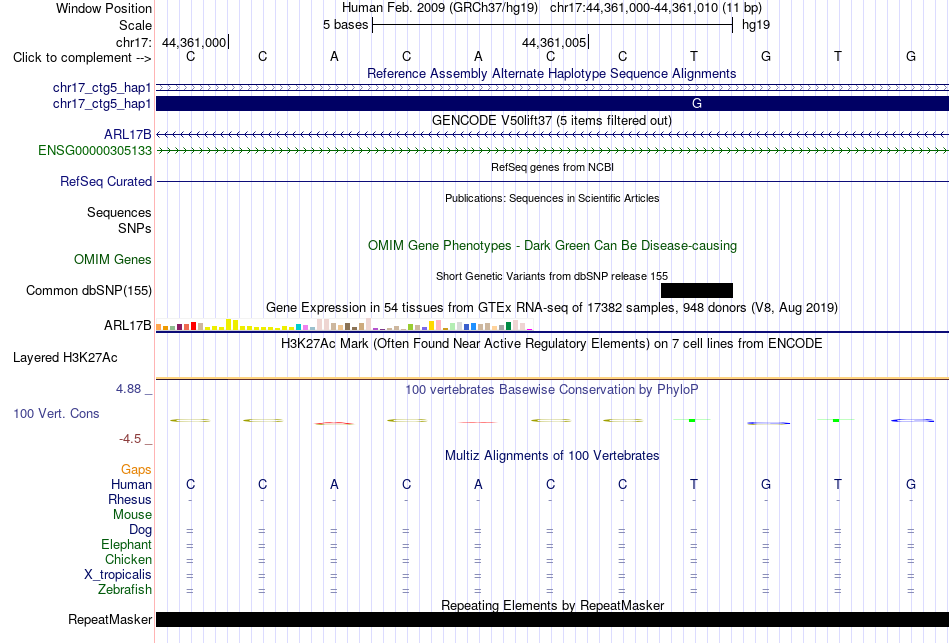Open the GTEx Gene Expression track title
The image size is (950, 643).
(552, 307)
